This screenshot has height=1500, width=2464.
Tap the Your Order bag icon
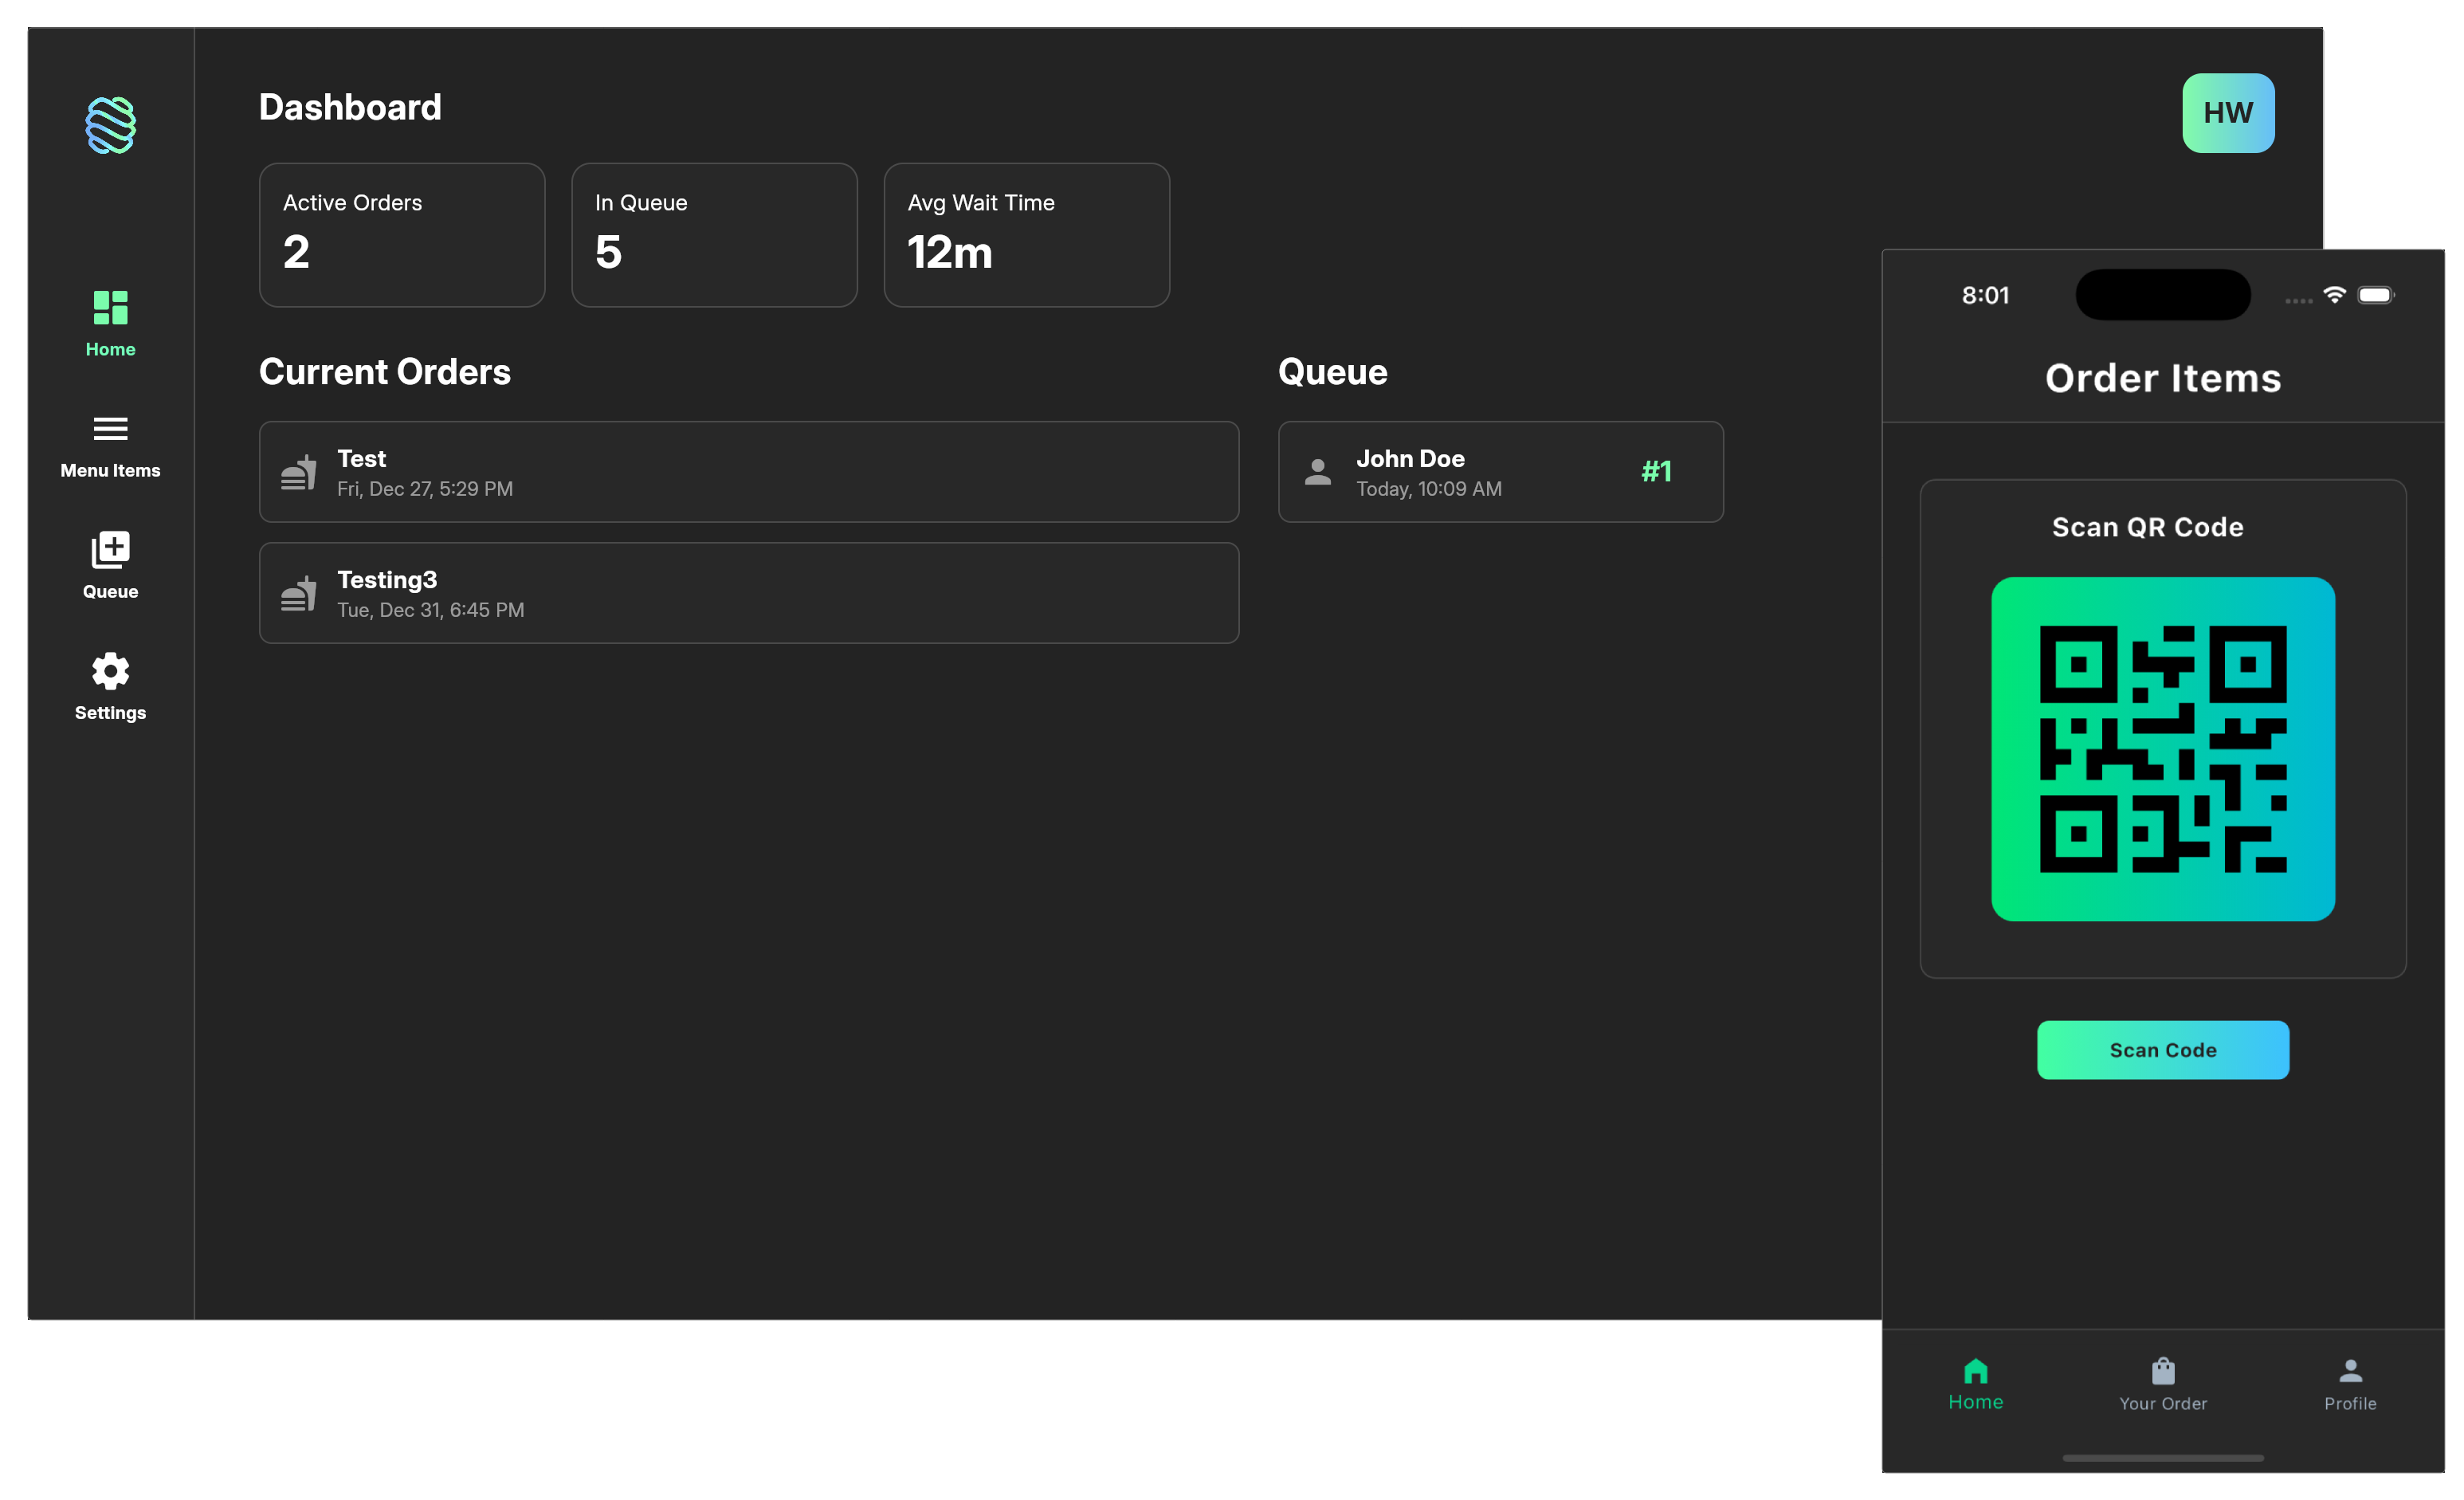2163,1370
